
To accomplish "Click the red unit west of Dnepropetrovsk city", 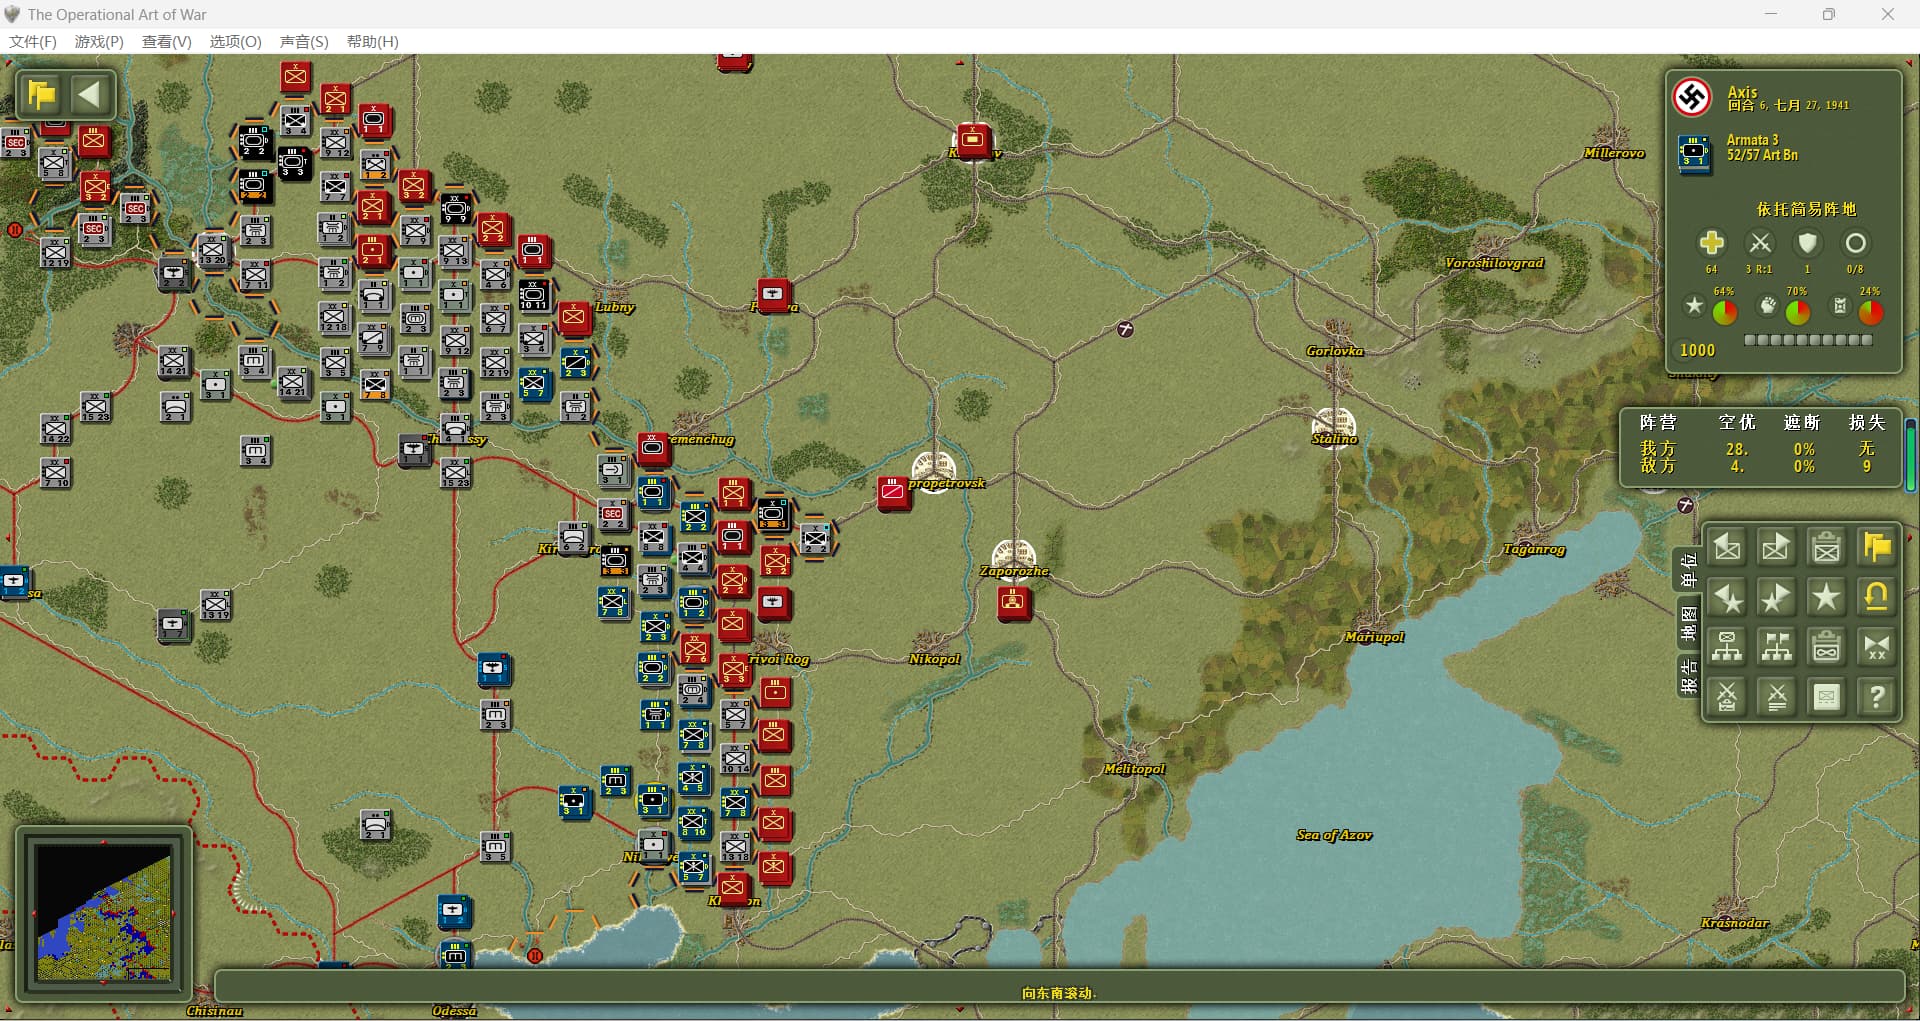I will click(893, 492).
